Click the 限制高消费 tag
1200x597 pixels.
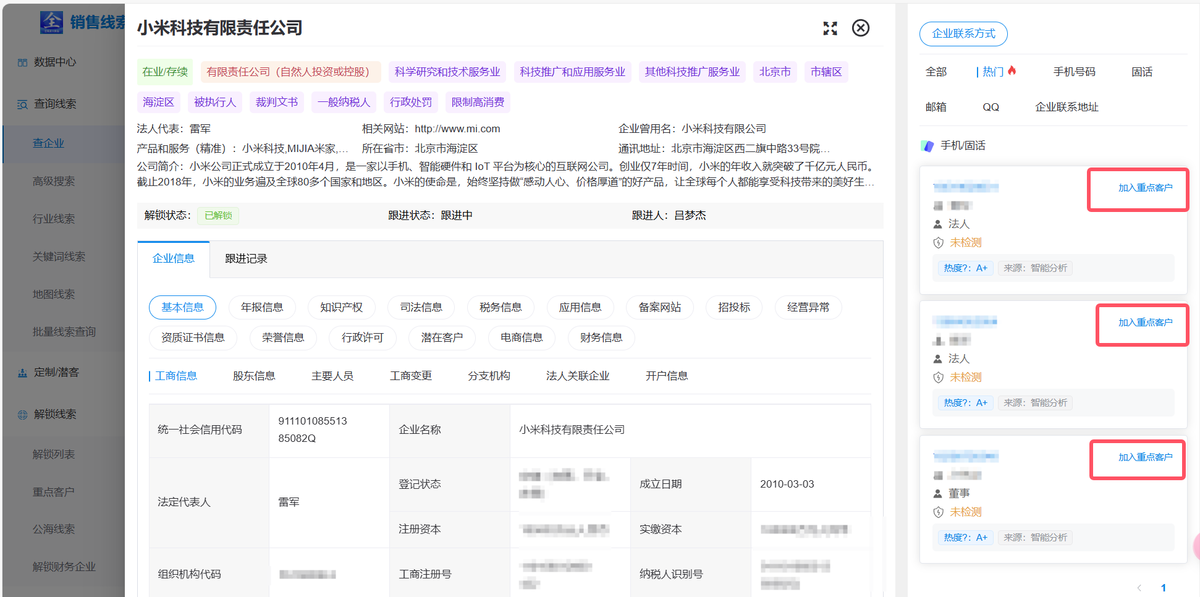(478, 102)
